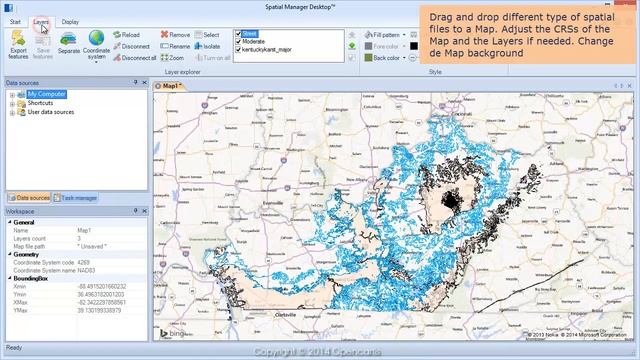Click Export features in the ribbon

point(18,45)
